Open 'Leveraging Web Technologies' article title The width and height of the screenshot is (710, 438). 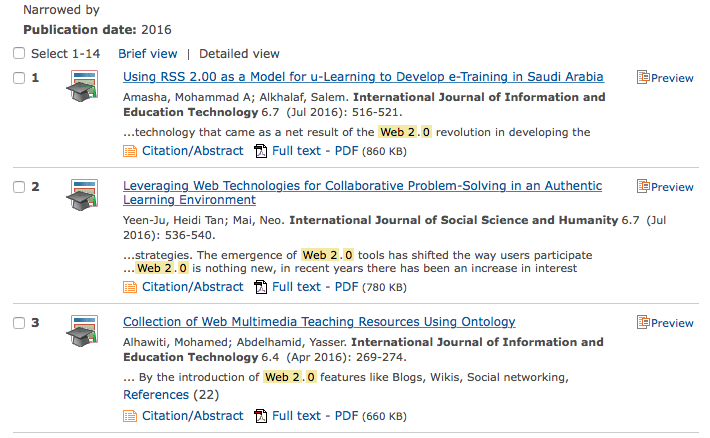coord(362,186)
